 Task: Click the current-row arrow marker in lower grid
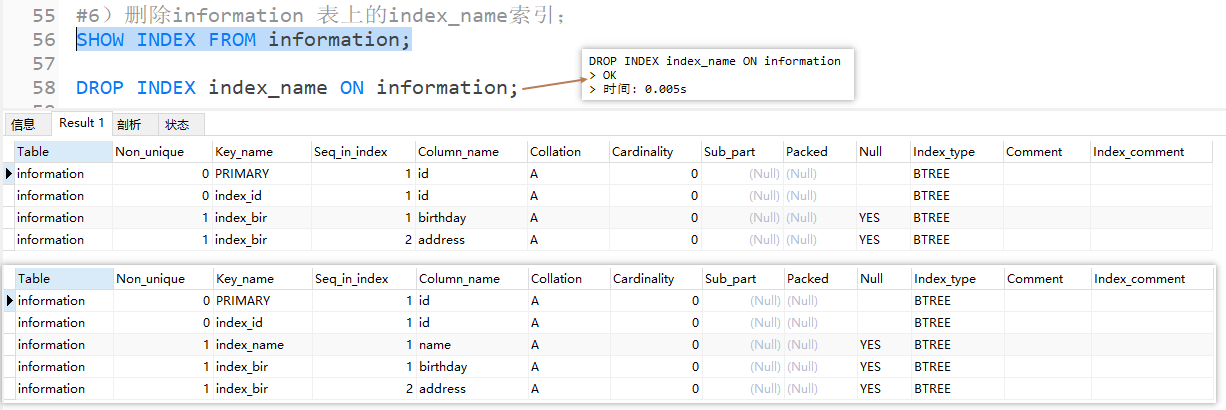coord(10,301)
